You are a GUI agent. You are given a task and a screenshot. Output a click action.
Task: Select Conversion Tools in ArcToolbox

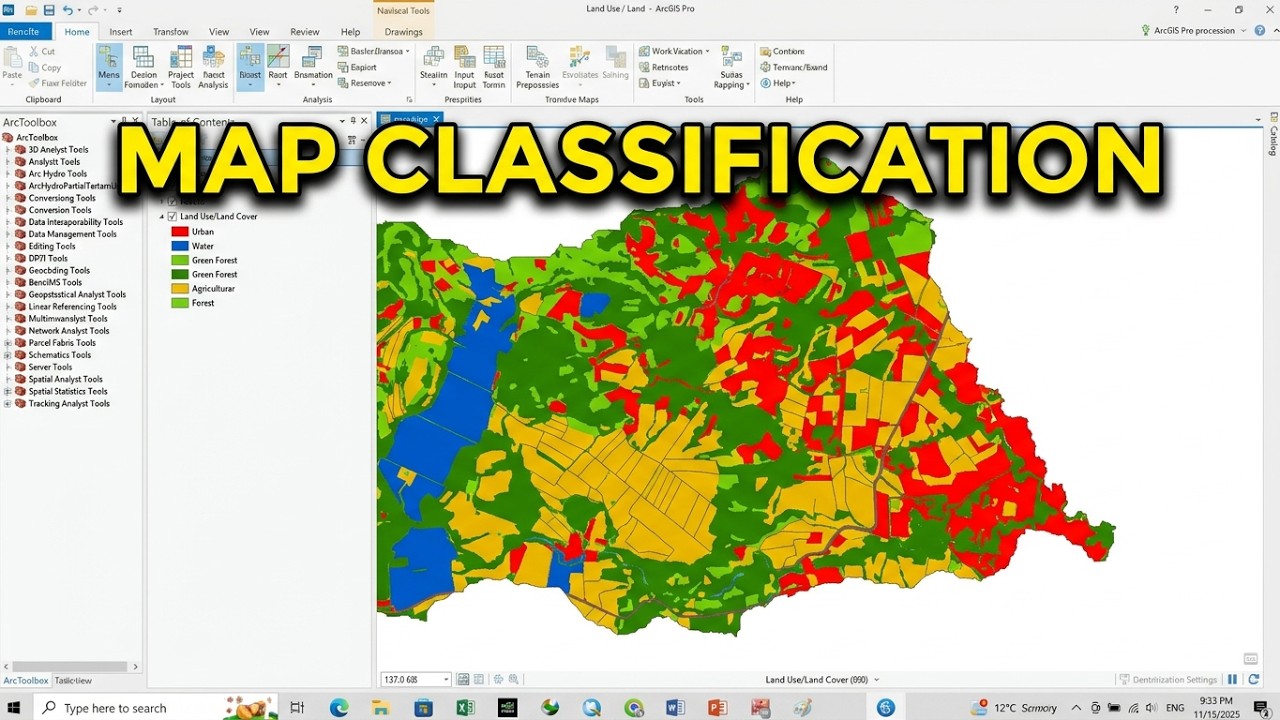(60, 211)
